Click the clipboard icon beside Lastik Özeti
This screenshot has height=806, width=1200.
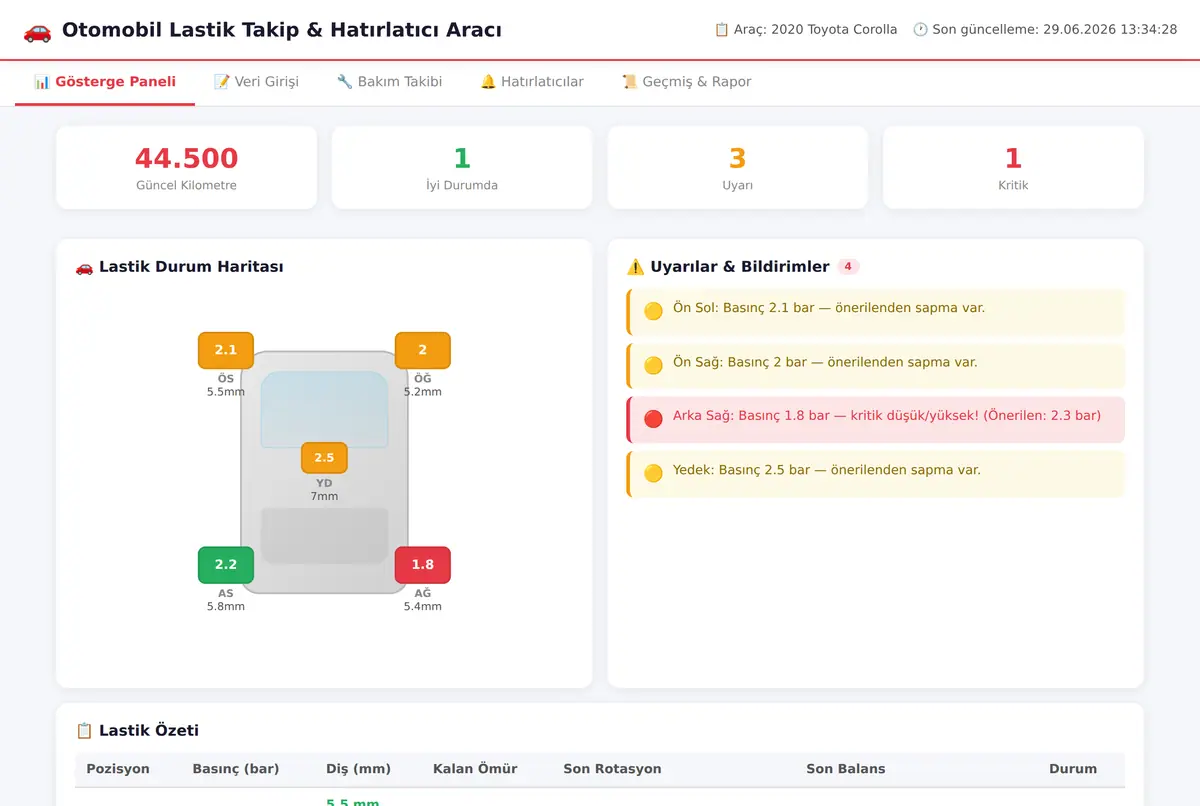[x=84, y=731]
